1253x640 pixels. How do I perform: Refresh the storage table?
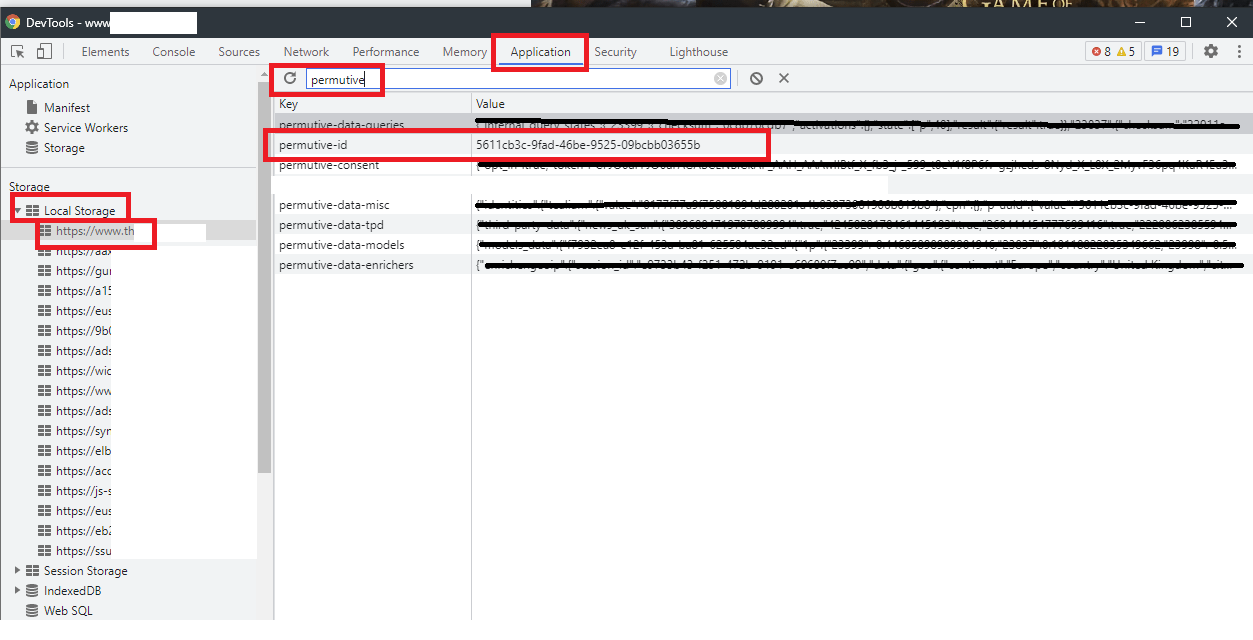point(290,78)
